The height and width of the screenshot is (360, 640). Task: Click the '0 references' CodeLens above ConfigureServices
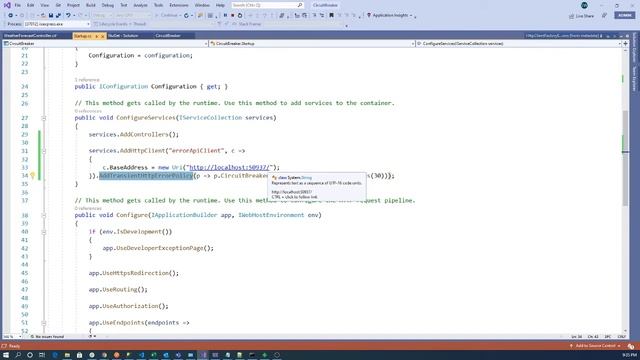[x=88, y=111]
